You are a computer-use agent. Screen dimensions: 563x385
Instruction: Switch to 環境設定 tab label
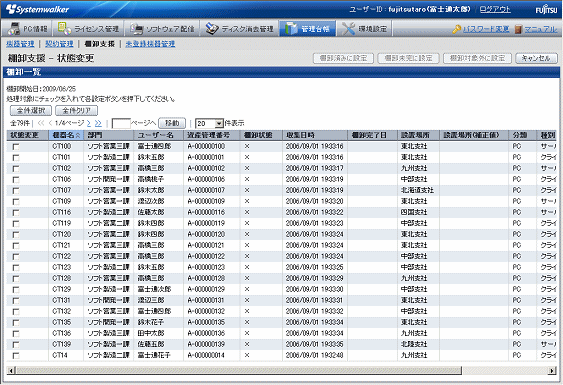pos(373,29)
